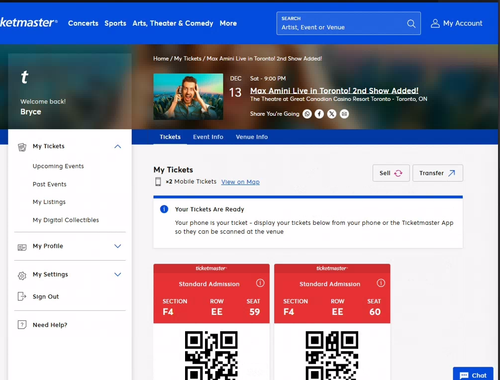This screenshot has width=500, height=380.
Task: Share event via WhatsApp icon
Action: tap(307, 114)
